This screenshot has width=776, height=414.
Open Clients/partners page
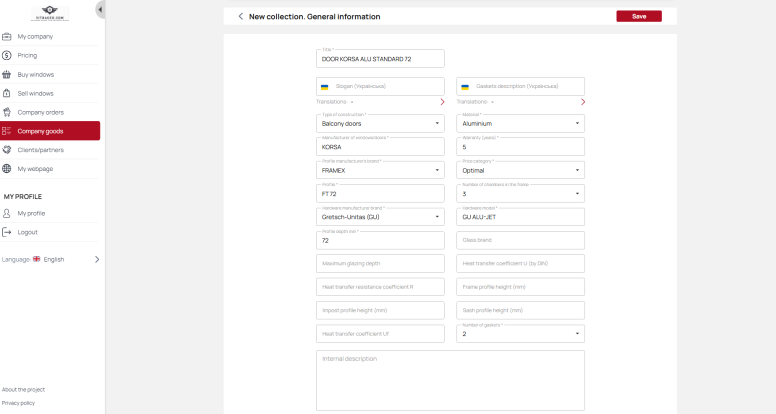(50, 150)
